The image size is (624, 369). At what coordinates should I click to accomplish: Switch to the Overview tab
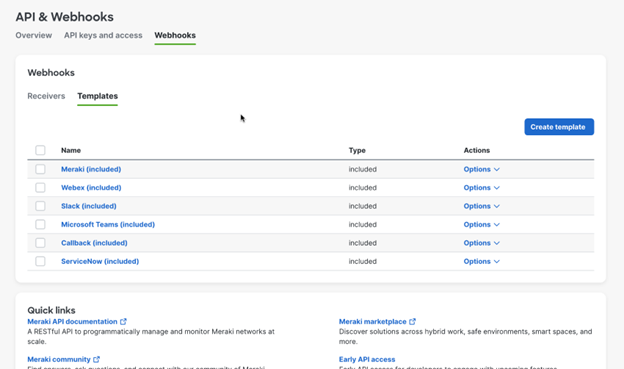tap(34, 35)
